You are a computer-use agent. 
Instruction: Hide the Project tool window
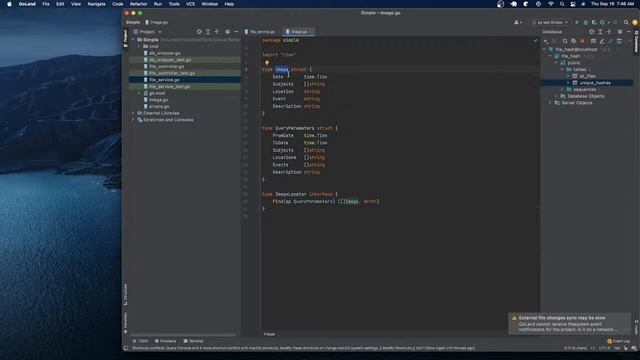point(236,31)
